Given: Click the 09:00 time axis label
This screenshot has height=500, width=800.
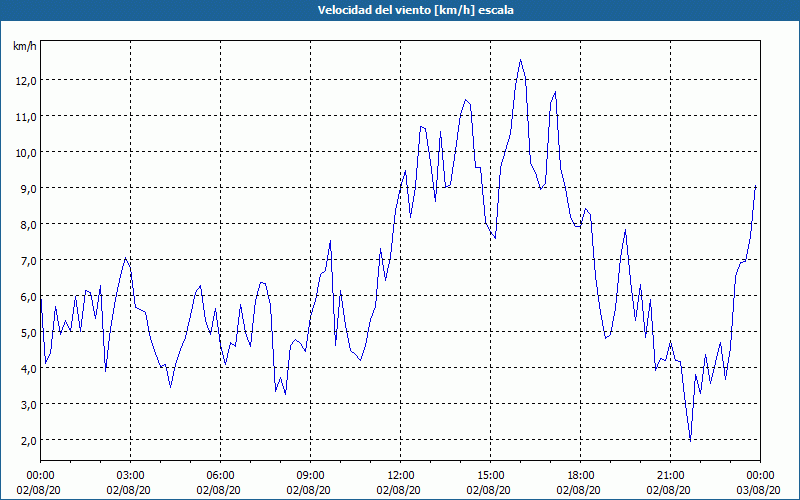Looking at the screenshot, I should click(310, 476).
